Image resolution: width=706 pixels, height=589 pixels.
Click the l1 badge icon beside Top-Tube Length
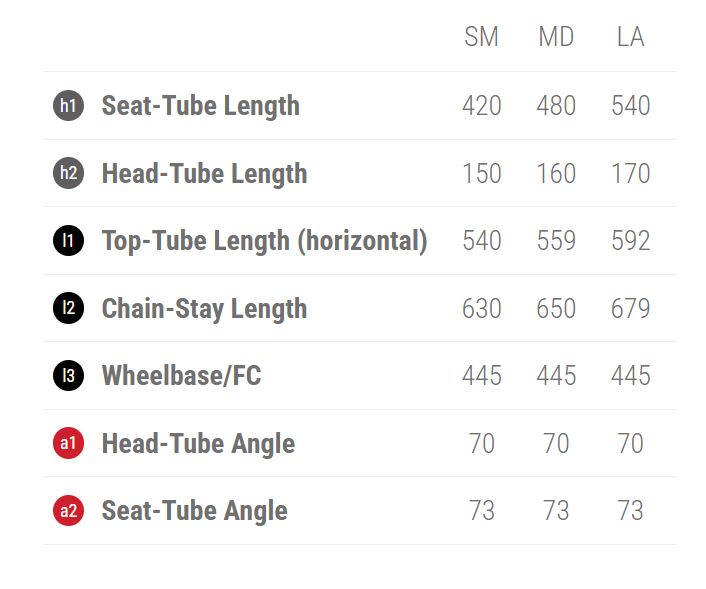68,240
